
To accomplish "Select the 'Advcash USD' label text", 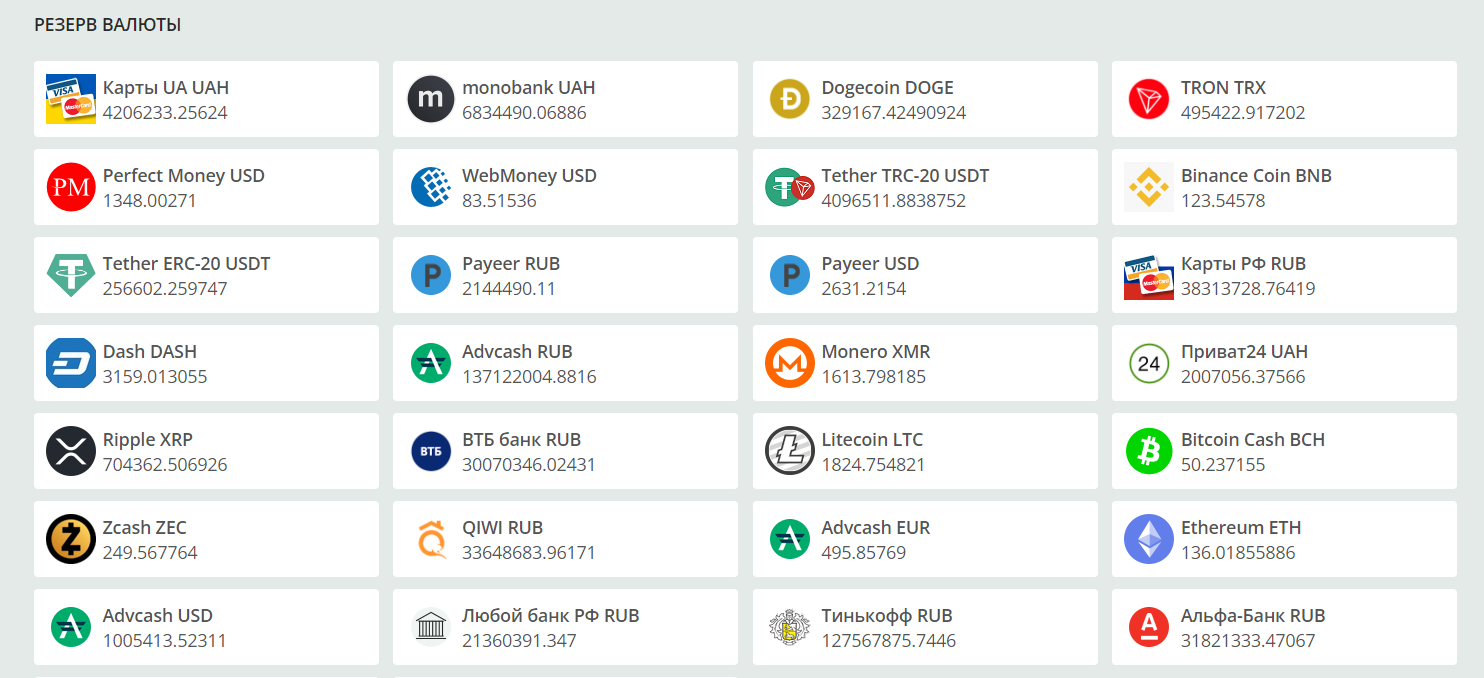I will 158,615.
